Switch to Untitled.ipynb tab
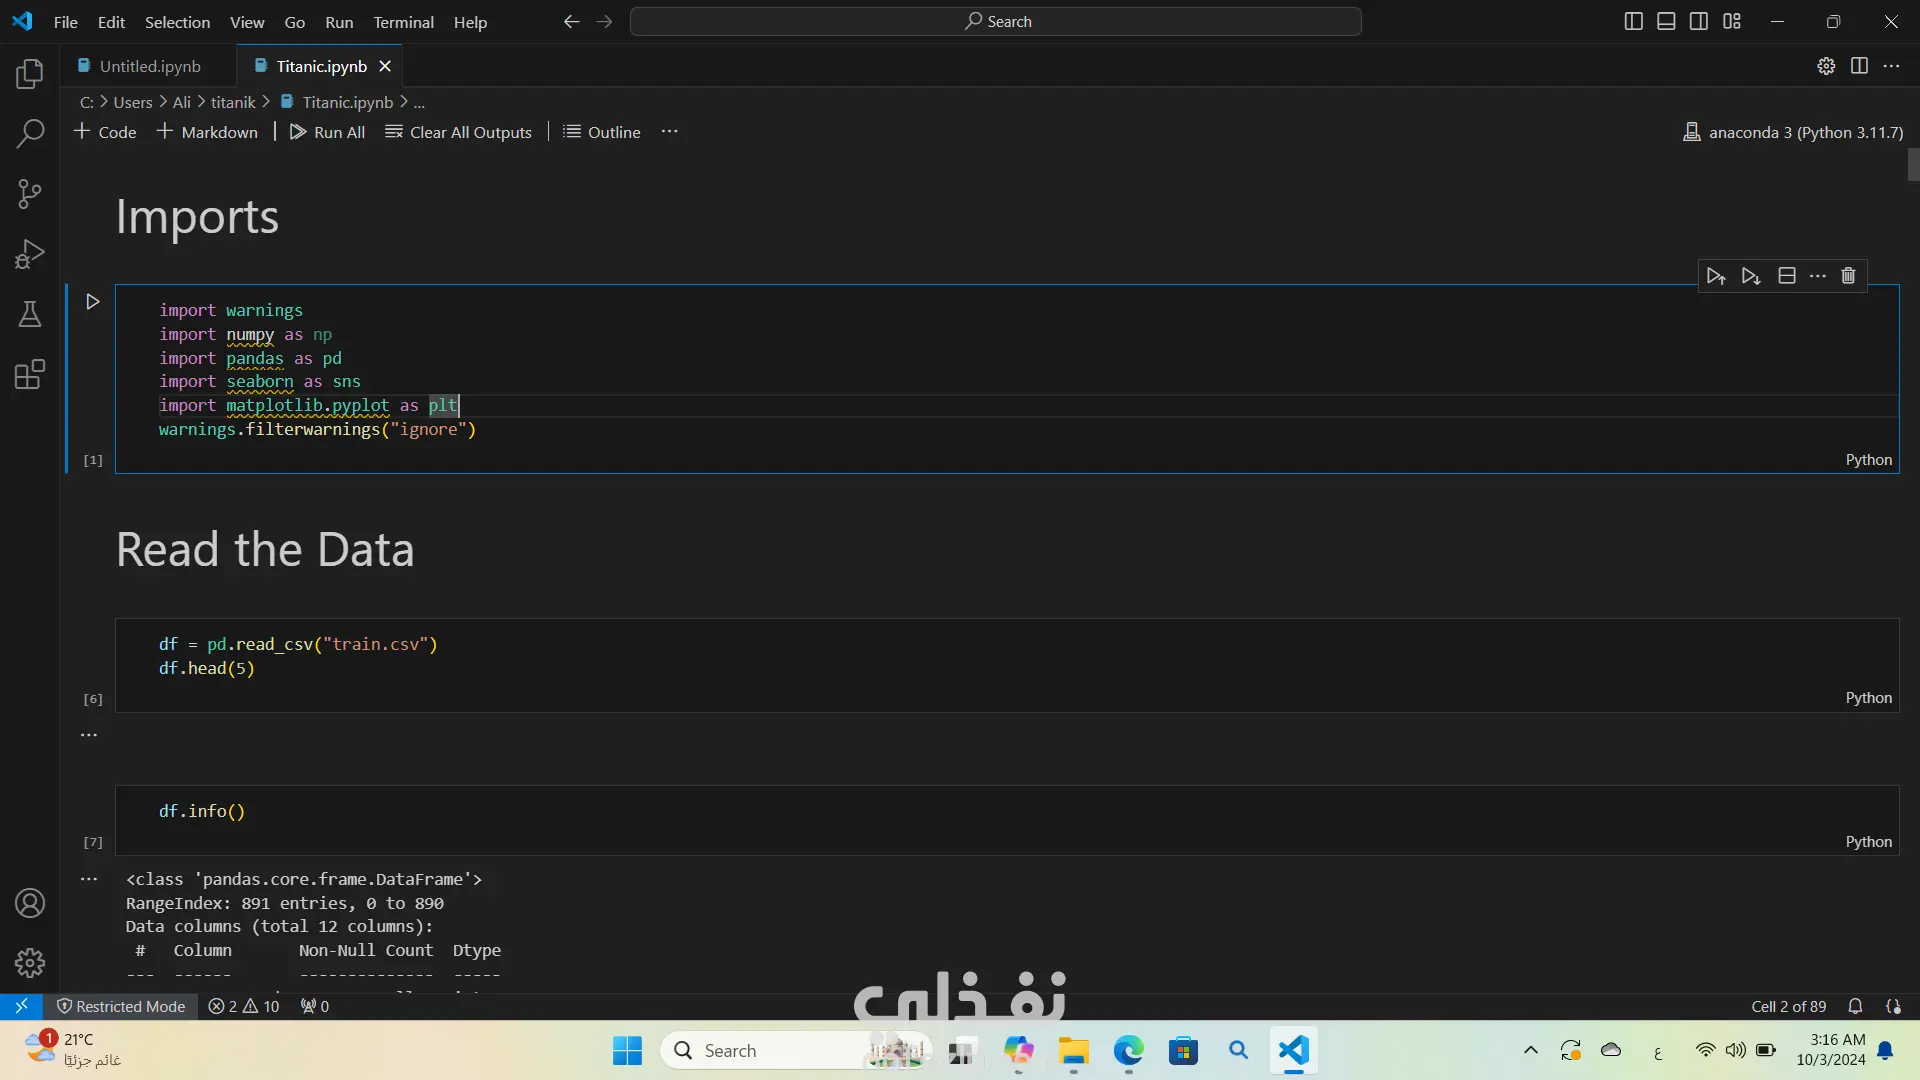This screenshot has width=1920, height=1080. 150,66
